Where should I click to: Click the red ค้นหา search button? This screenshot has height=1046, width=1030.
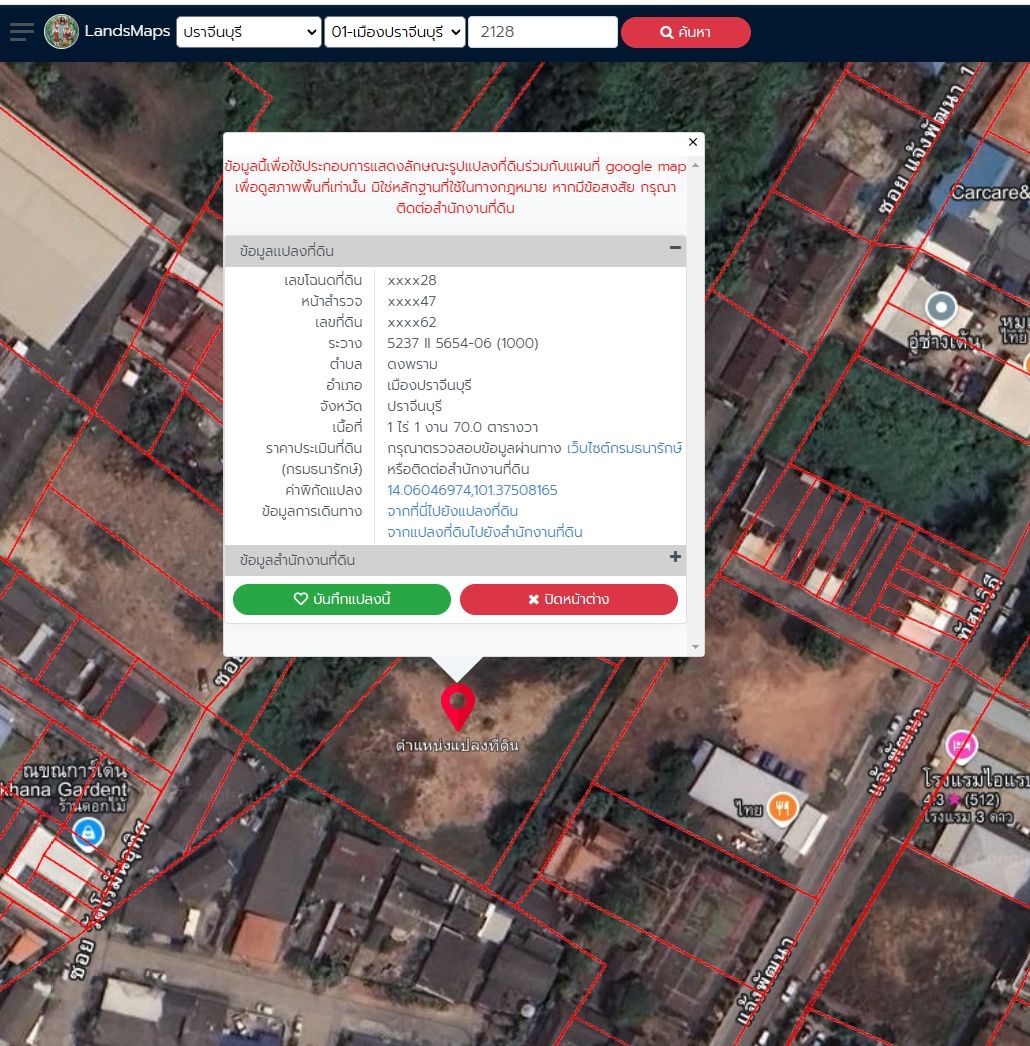coord(686,32)
